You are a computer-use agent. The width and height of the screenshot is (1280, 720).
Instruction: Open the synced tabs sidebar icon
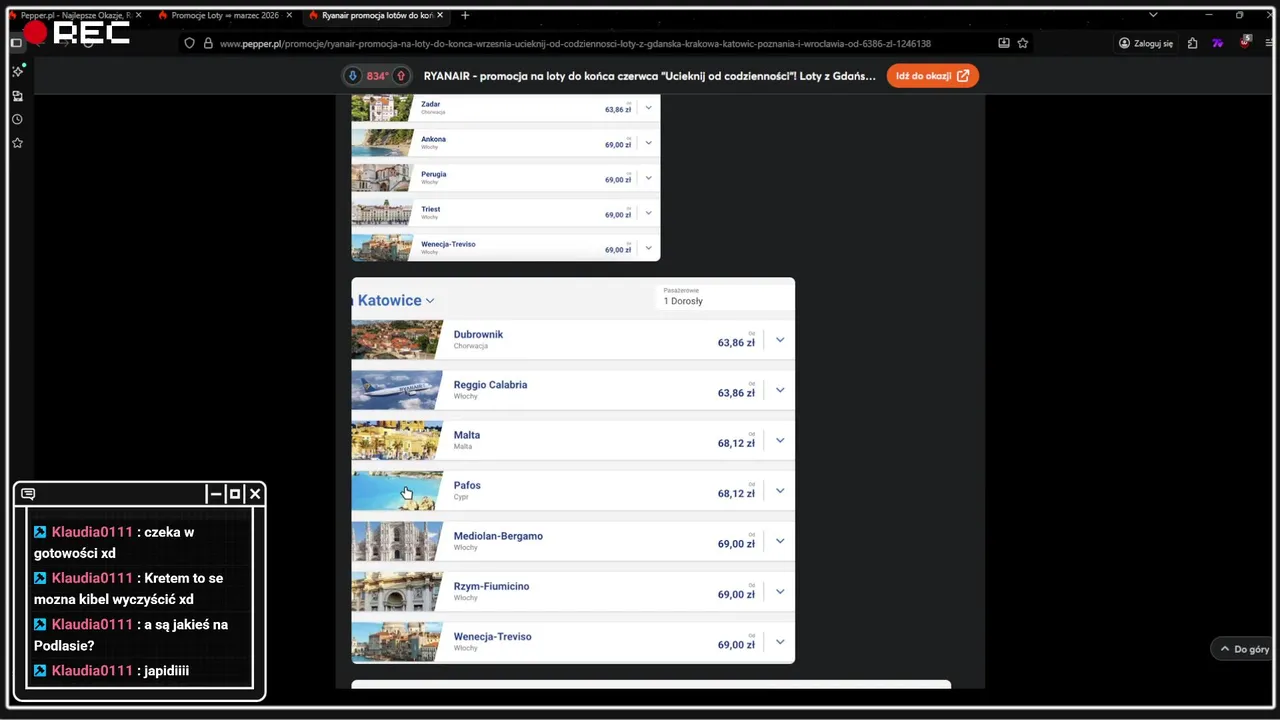17,96
